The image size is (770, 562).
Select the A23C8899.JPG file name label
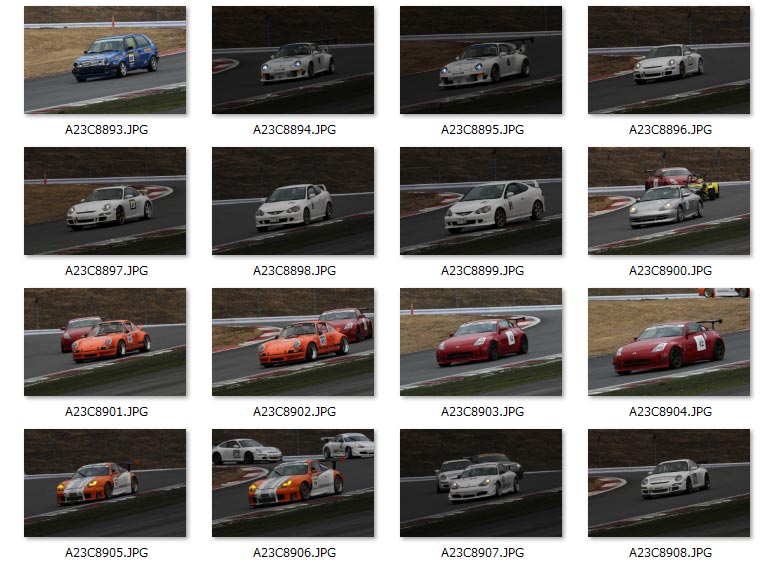coord(483,271)
